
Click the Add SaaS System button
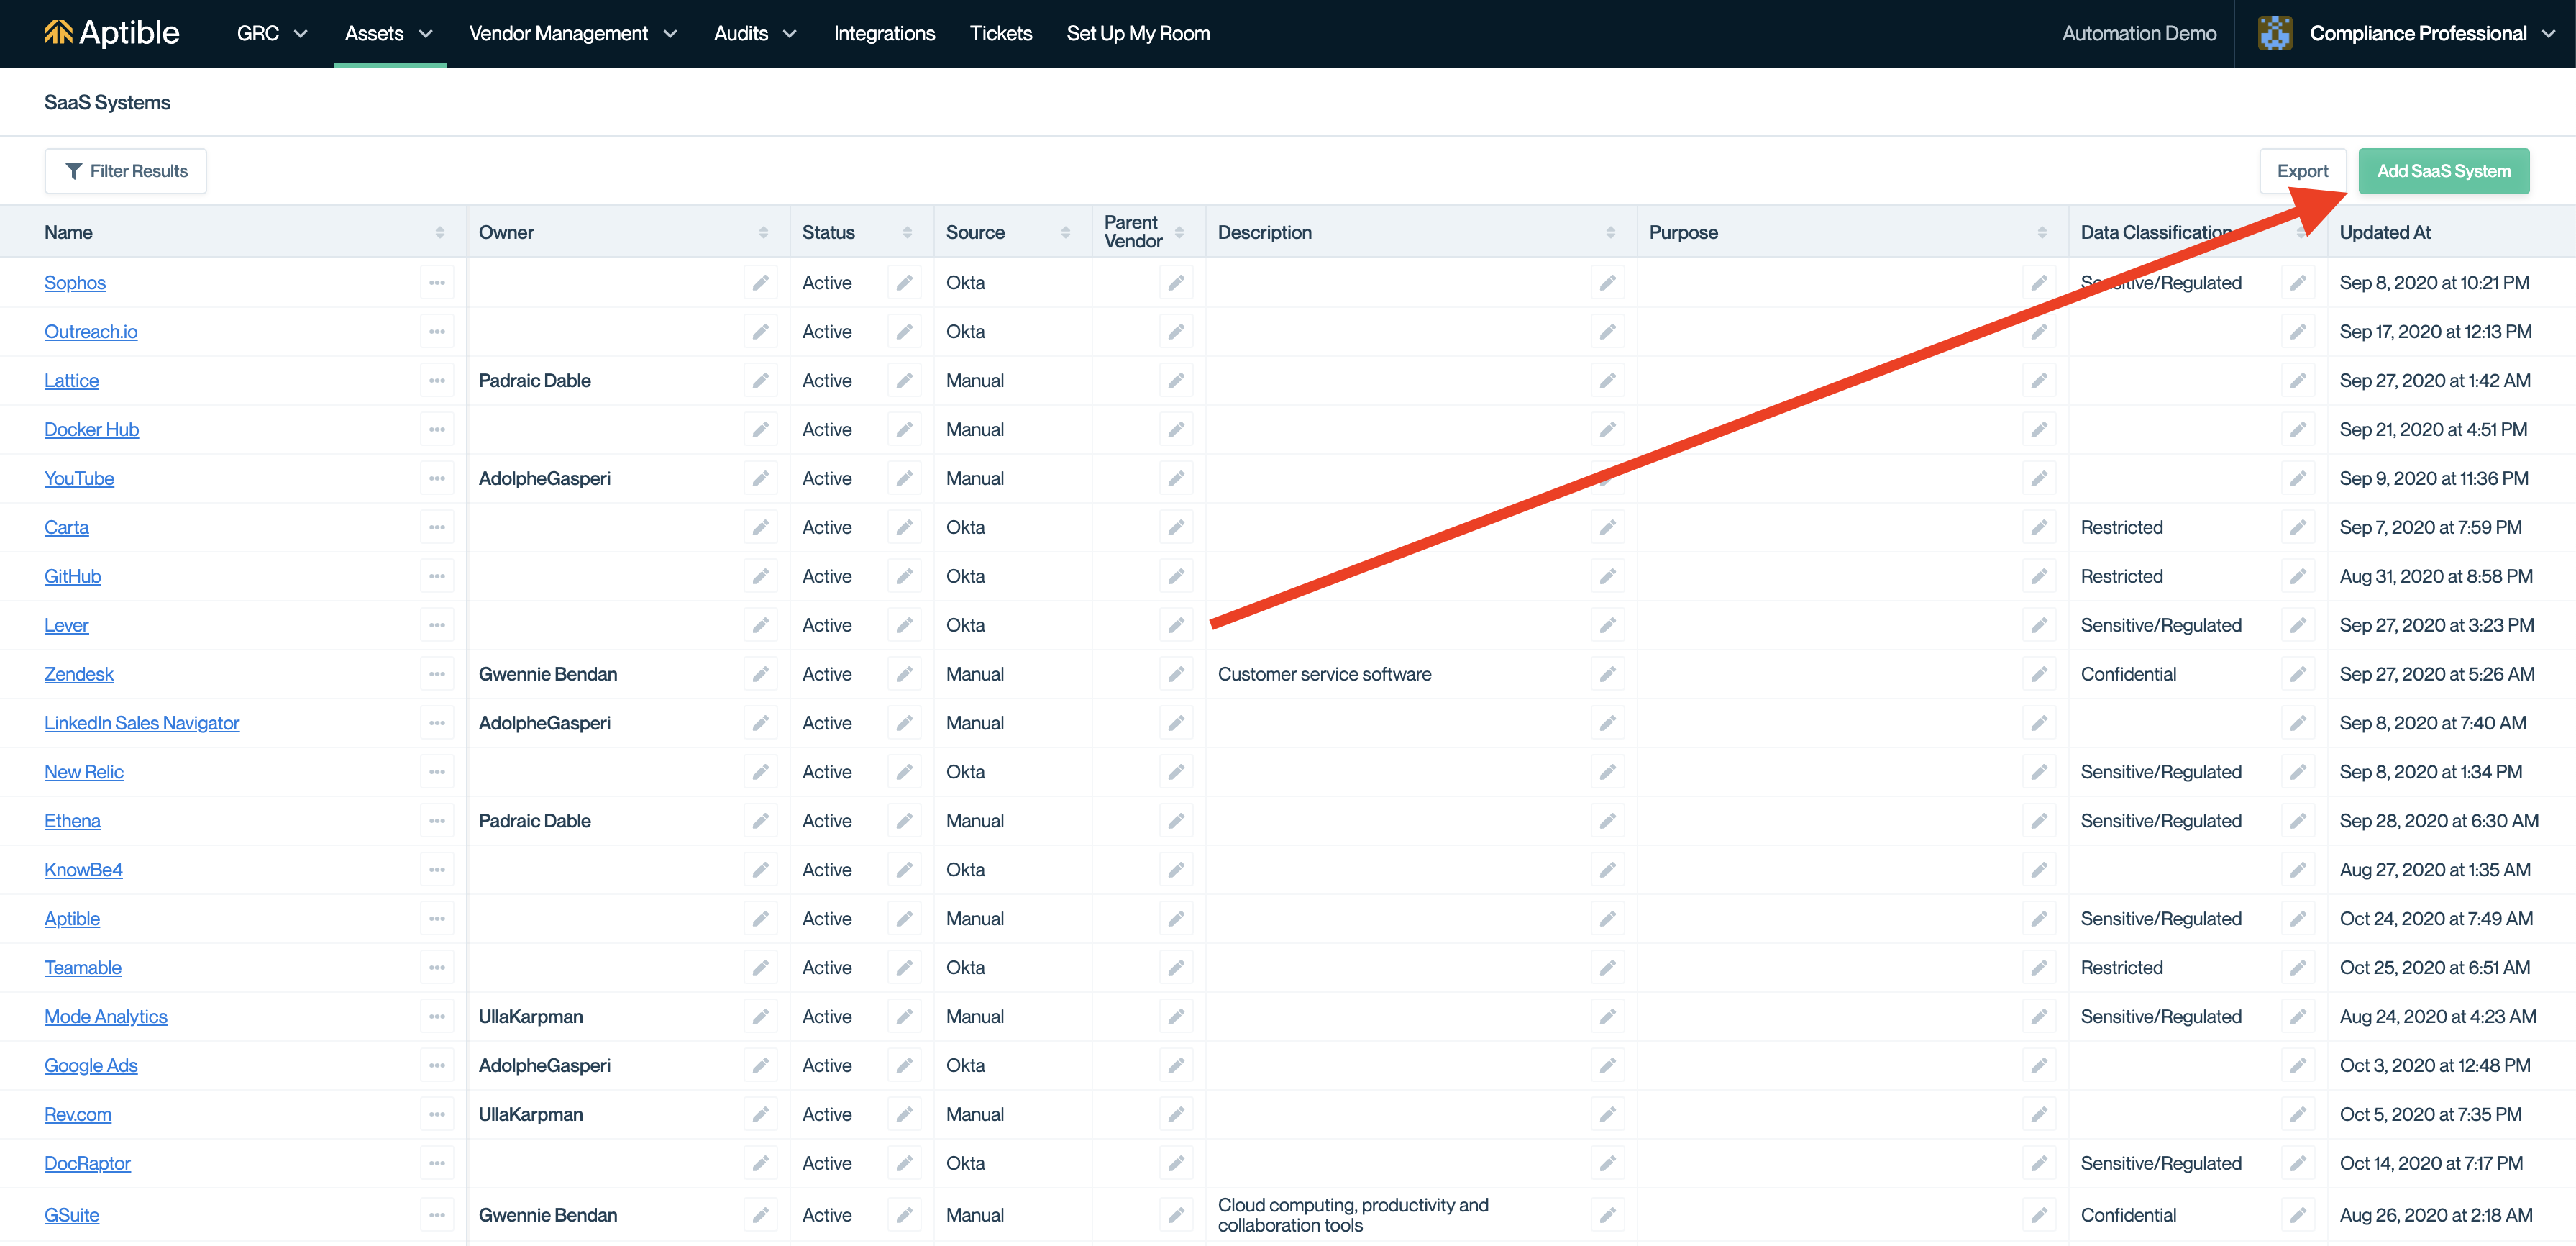[2443, 171]
